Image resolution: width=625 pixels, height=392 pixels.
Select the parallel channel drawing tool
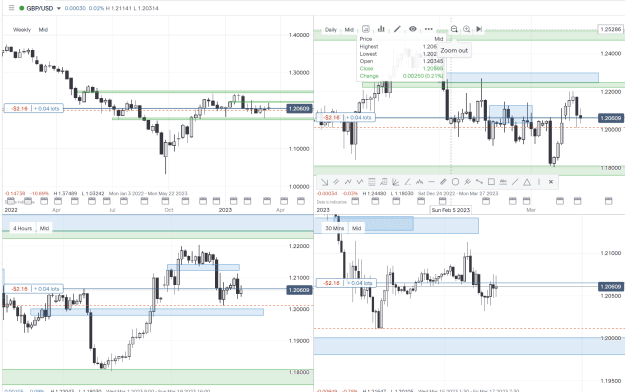pyautogui.click(x=336, y=182)
